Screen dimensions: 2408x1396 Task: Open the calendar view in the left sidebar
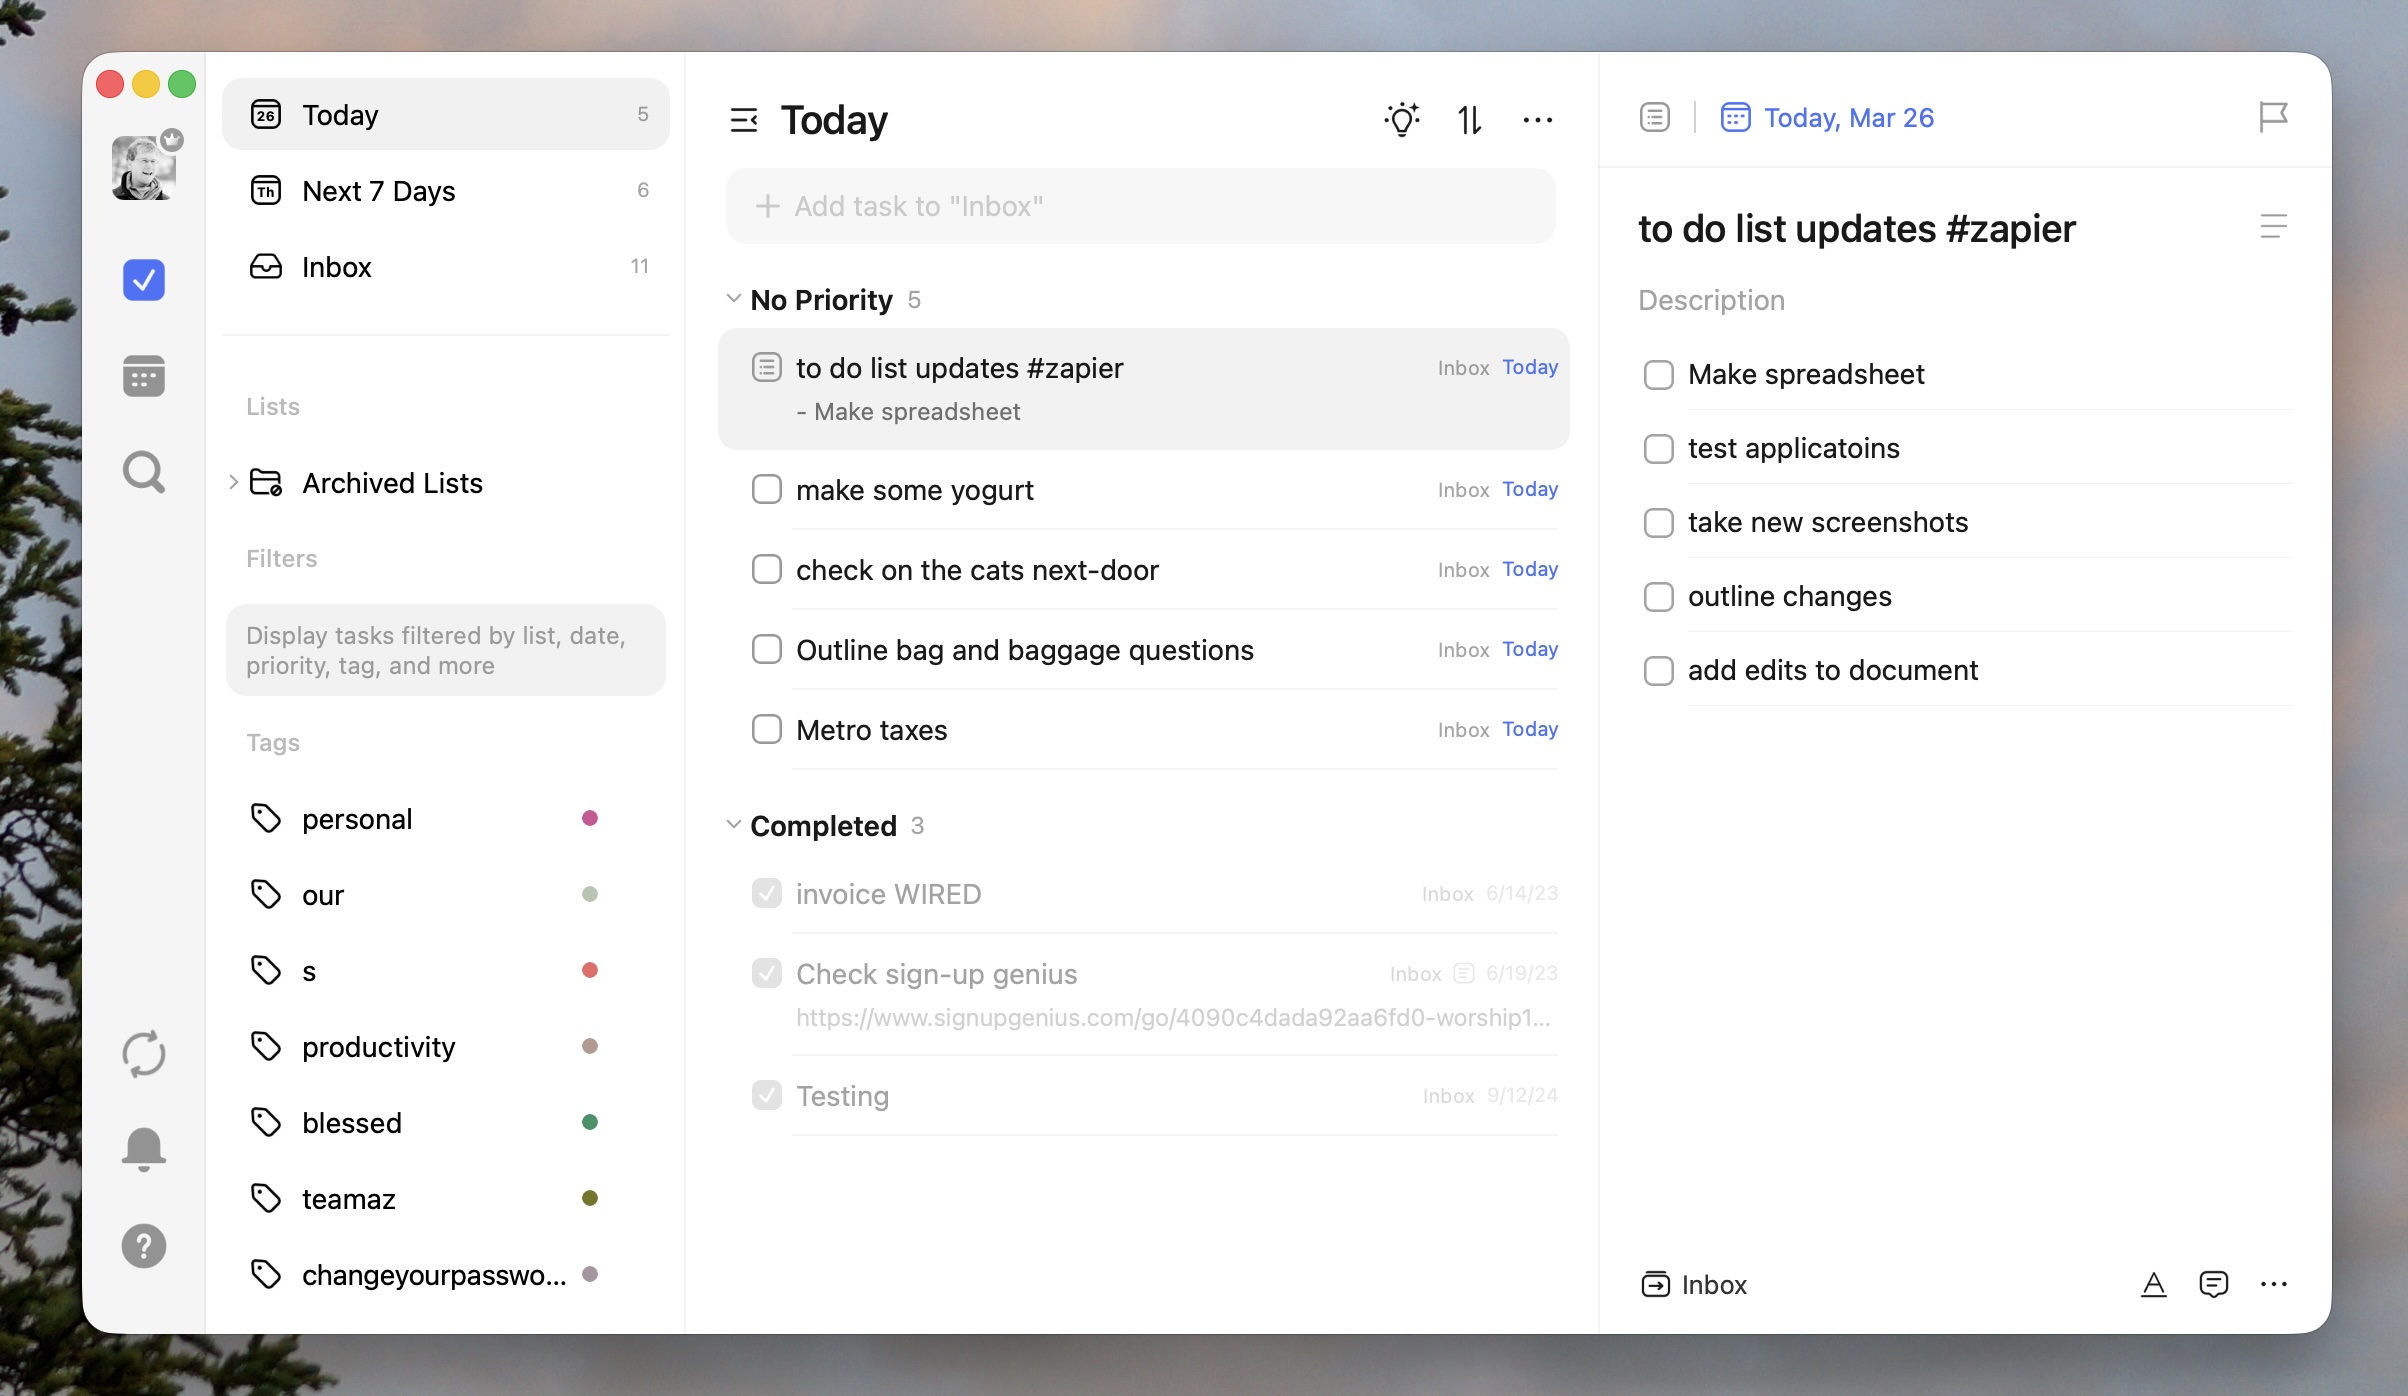[x=143, y=375]
